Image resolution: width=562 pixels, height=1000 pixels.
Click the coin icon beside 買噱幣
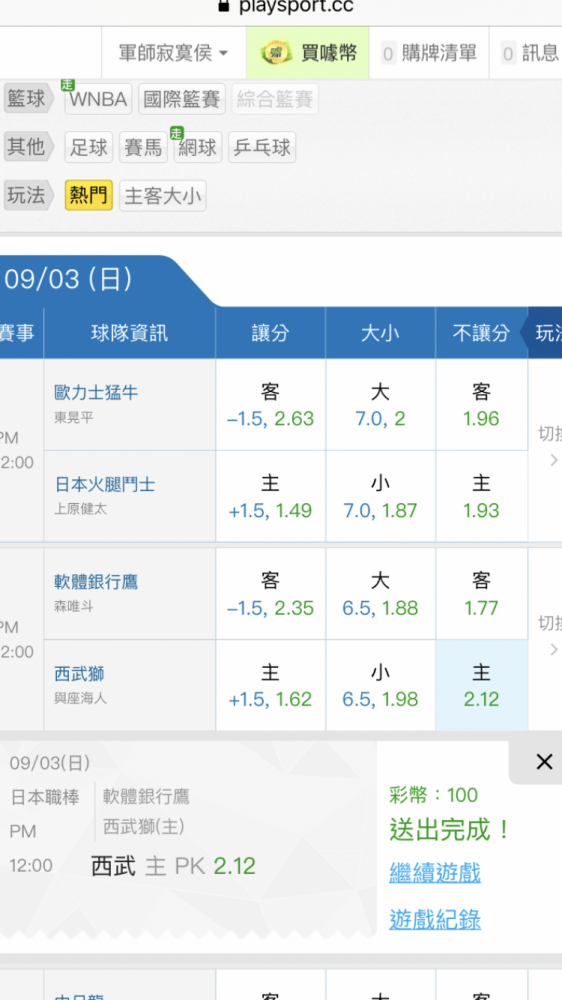coord(276,54)
